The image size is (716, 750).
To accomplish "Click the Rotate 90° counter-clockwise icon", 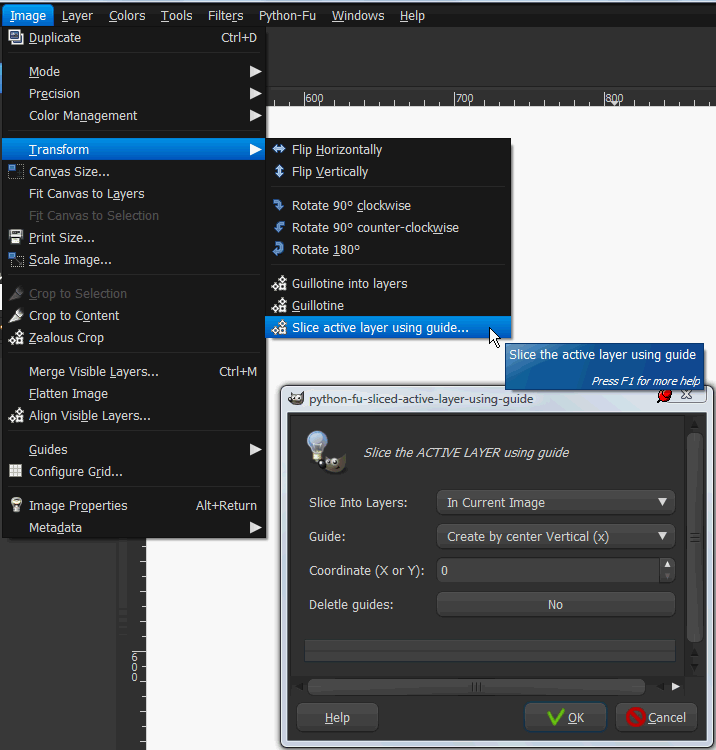I will click(x=279, y=227).
